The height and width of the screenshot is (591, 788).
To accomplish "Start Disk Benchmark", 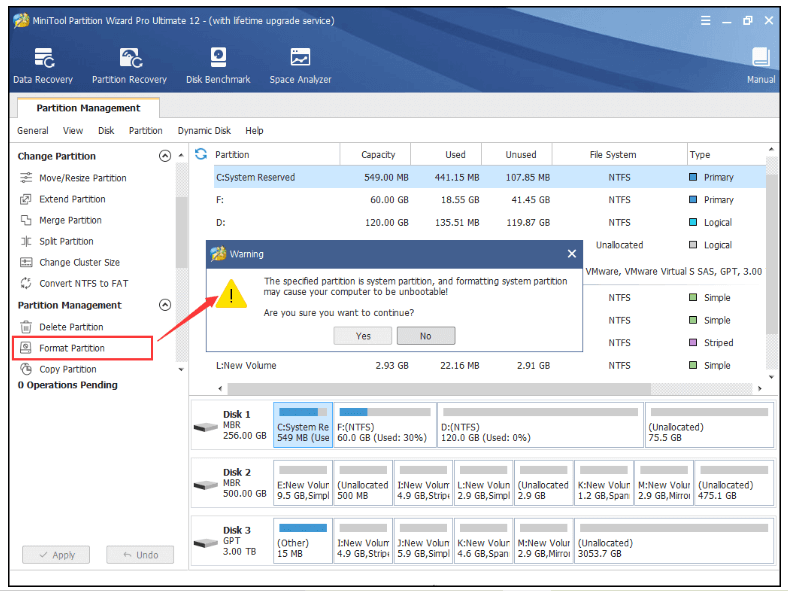I will (218, 65).
